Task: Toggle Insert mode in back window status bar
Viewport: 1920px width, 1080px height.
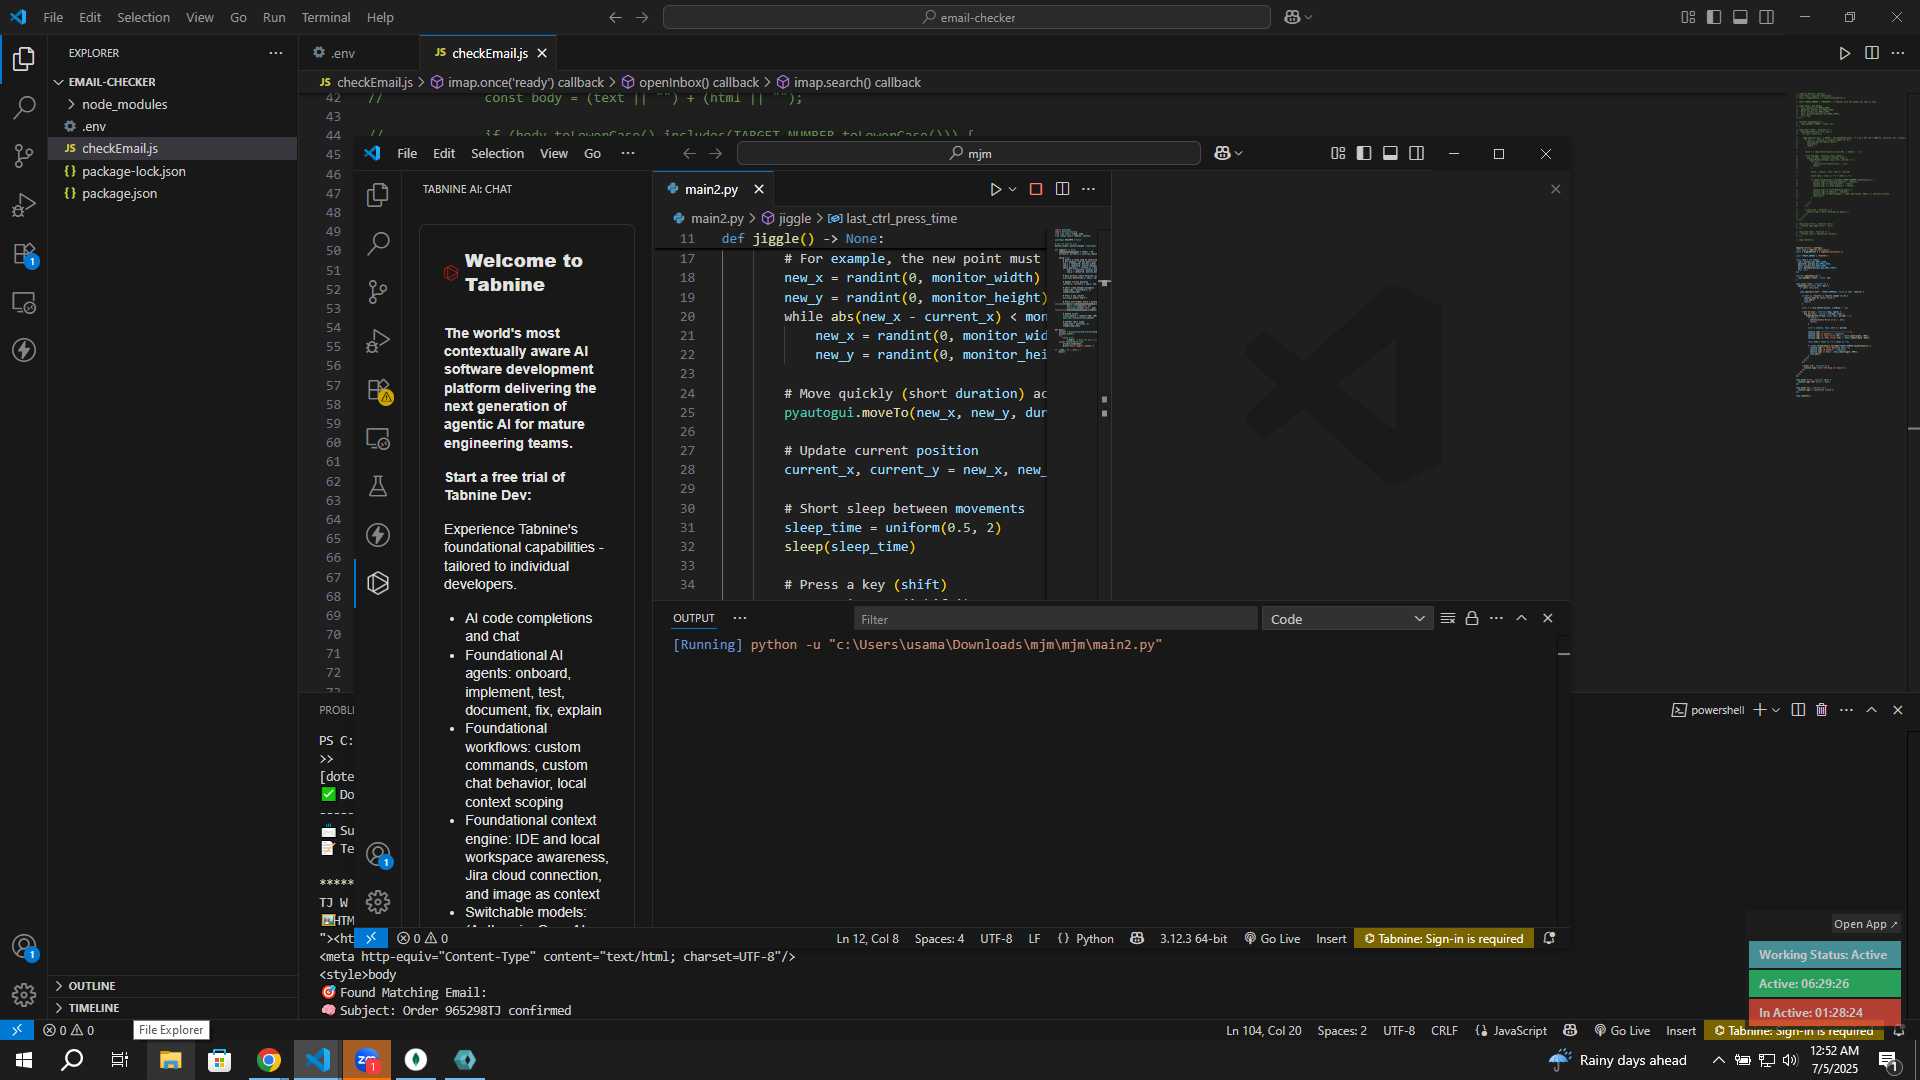Action: point(1681,1030)
